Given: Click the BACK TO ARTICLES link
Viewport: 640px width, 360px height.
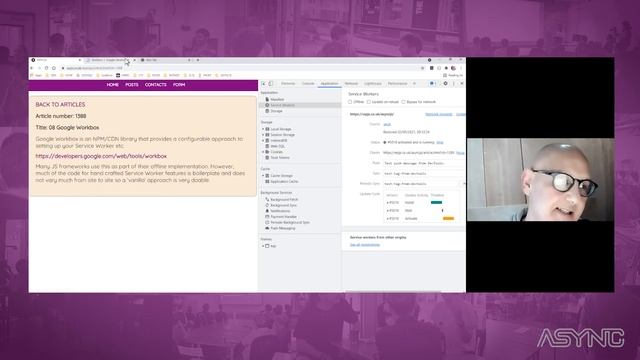Looking at the screenshot, I should point(60,104).
